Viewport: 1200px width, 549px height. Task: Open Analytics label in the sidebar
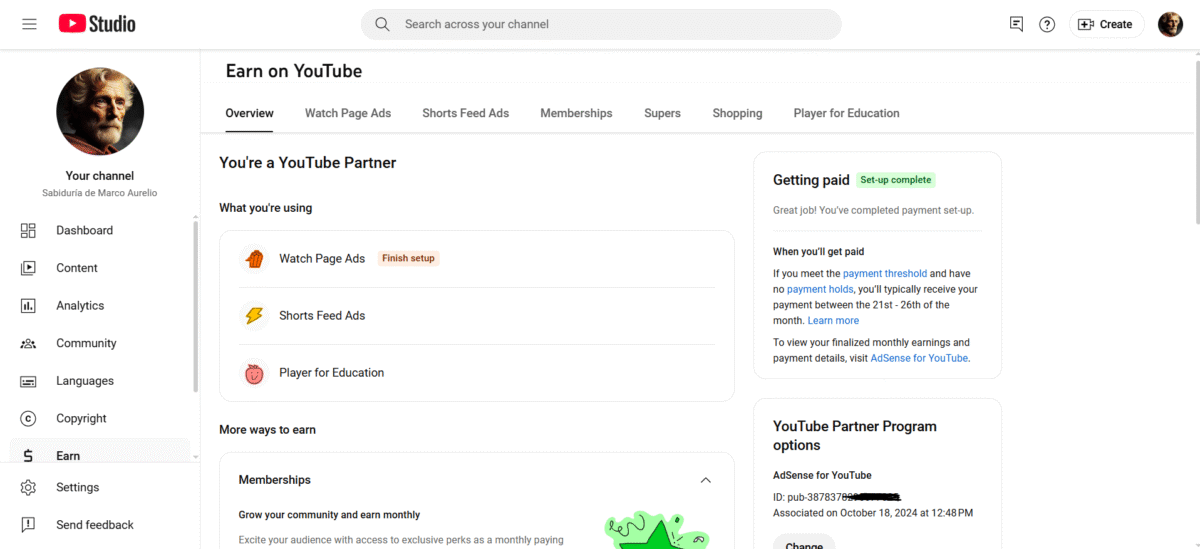coord(80,306)
